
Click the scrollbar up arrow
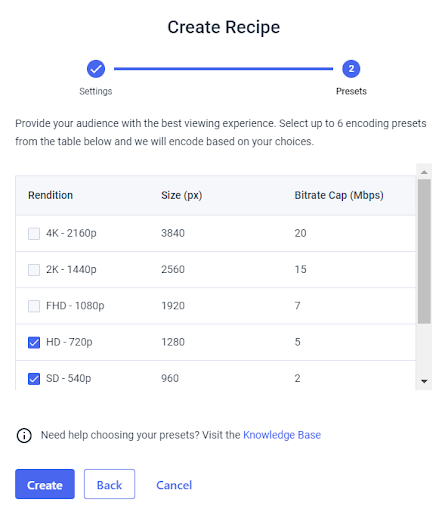click(x=424, y=172)
